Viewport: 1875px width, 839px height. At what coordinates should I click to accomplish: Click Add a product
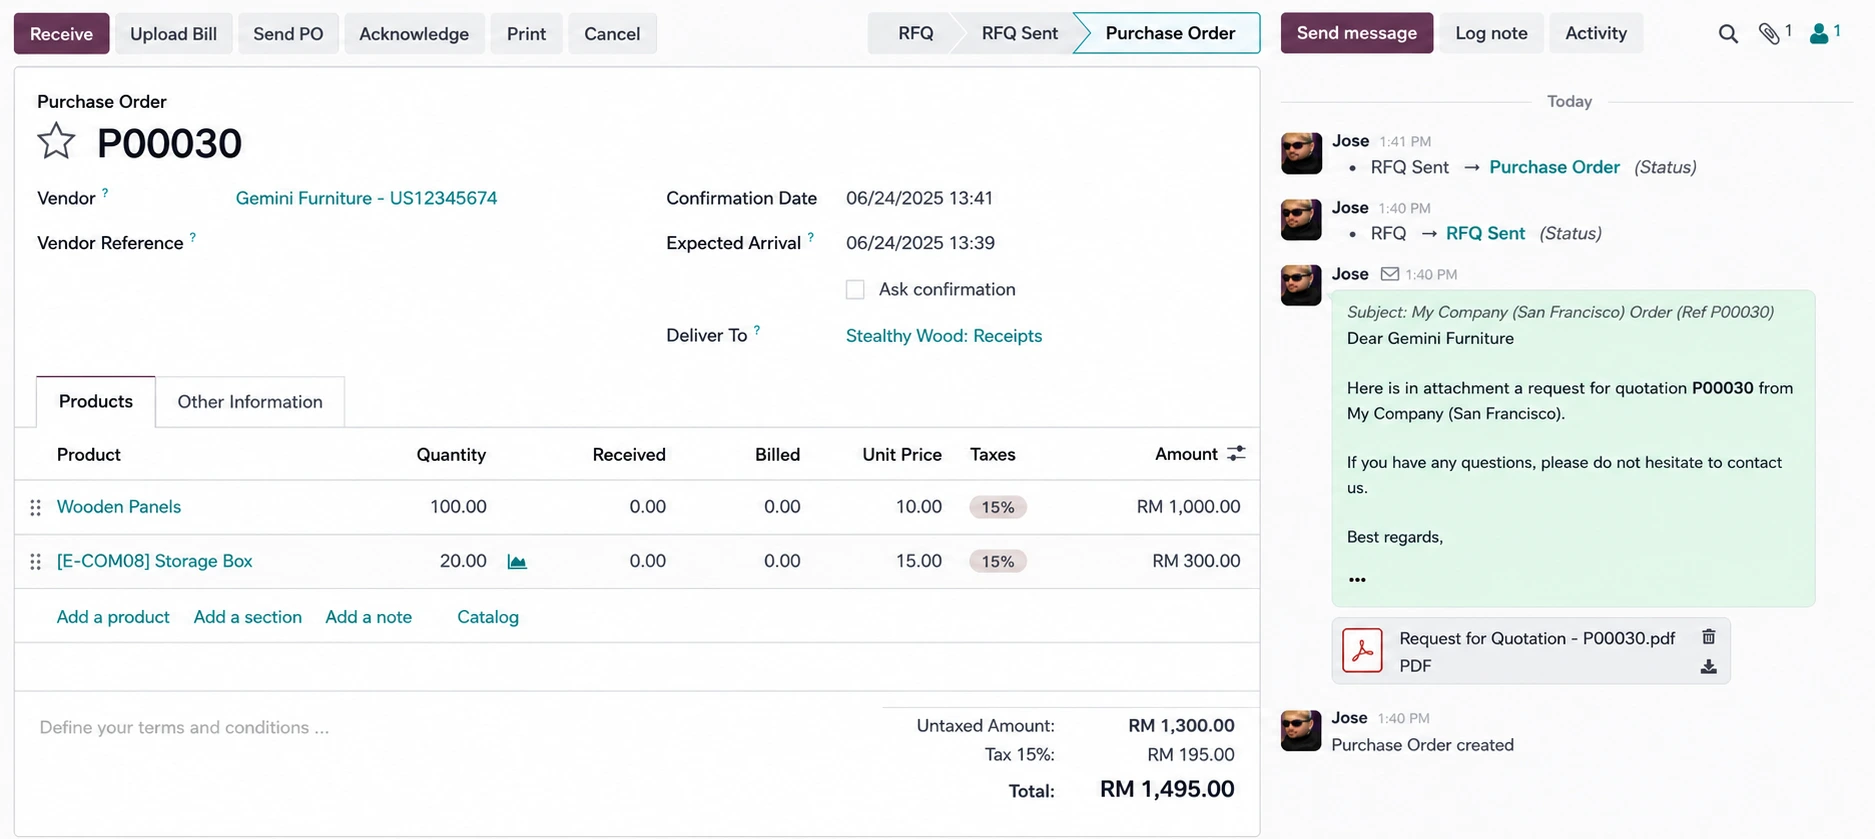113,617
